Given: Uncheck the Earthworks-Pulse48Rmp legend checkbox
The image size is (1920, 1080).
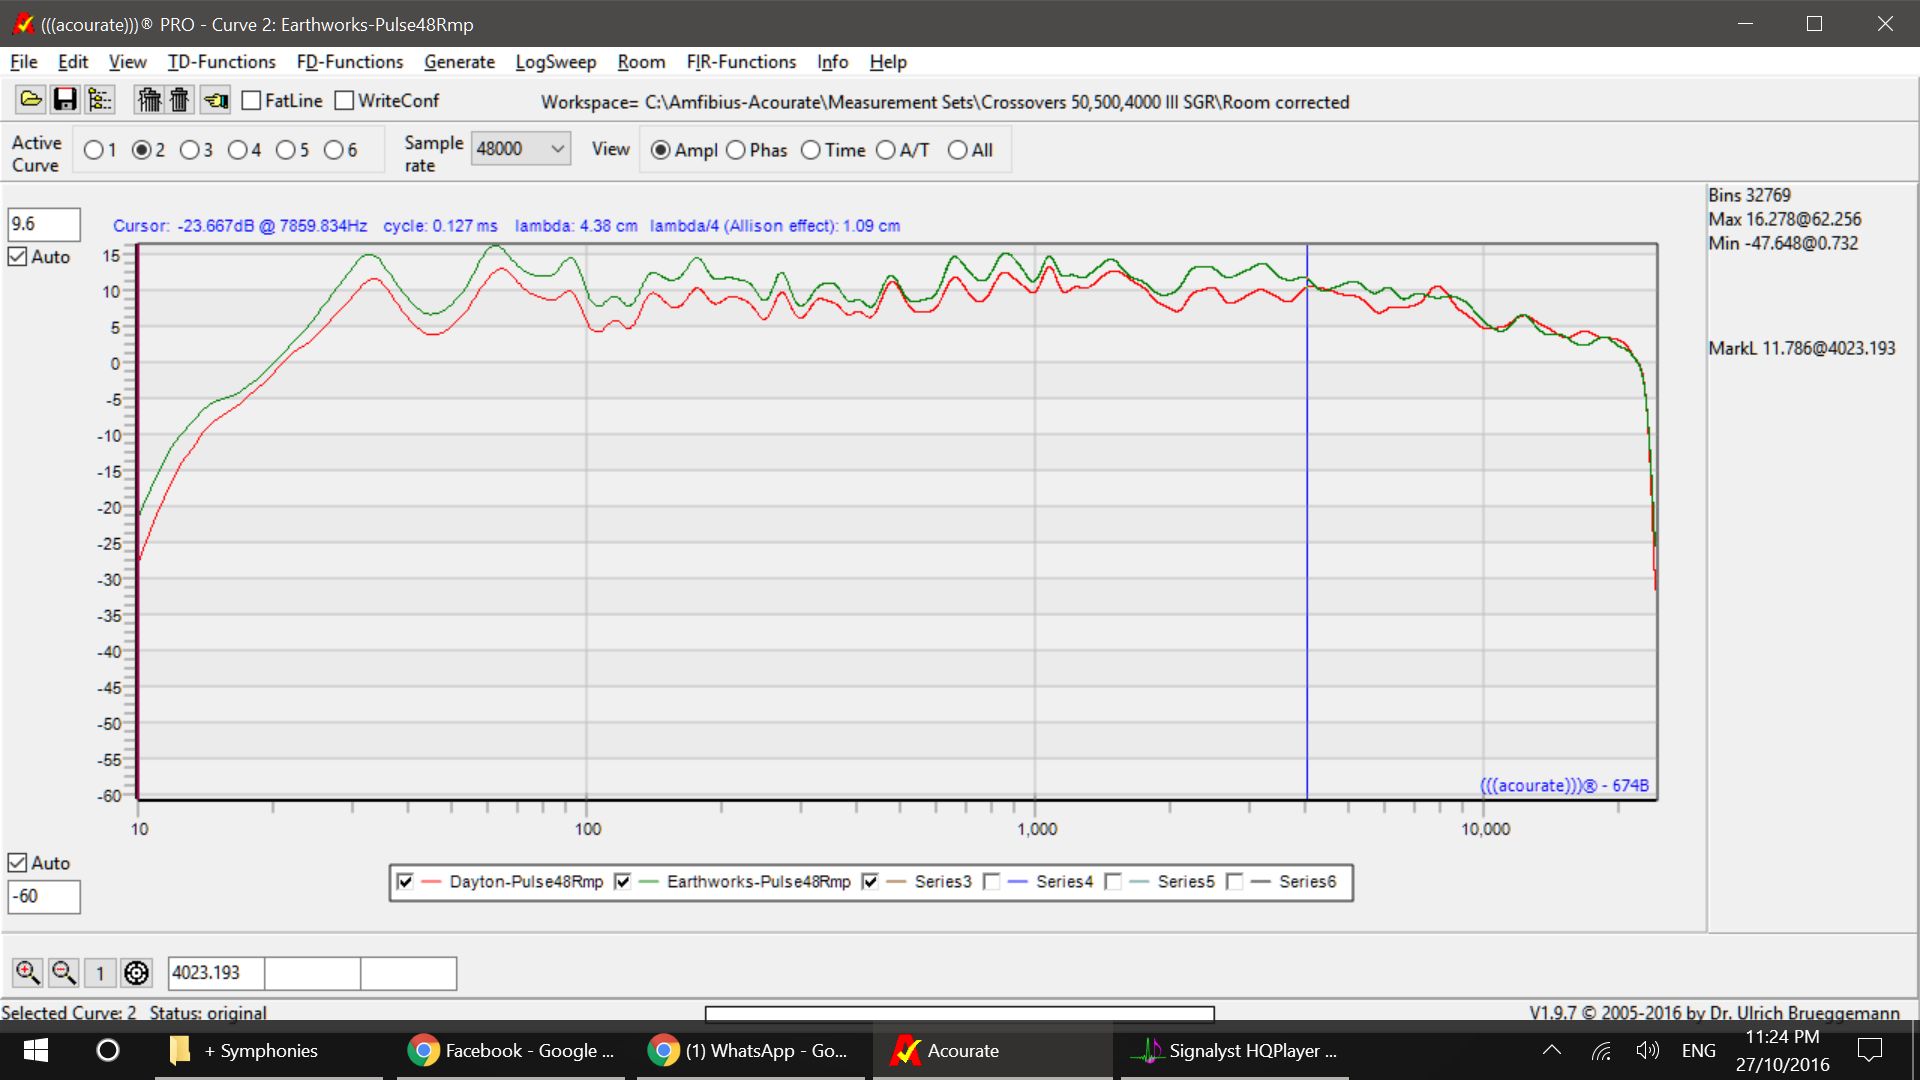Looking at the screenshot, I should click(x=623, y=881).
